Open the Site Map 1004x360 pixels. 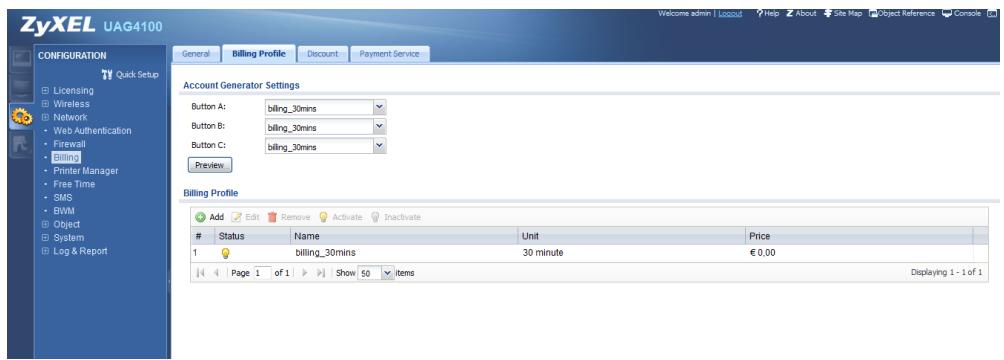843,13
